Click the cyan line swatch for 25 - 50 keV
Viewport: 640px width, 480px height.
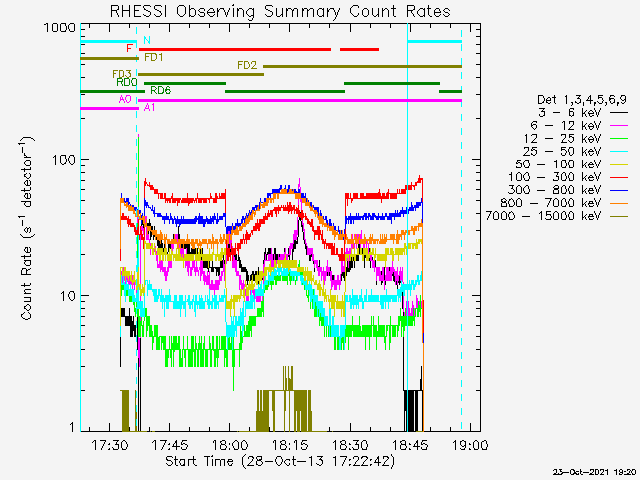click(619, 151)
